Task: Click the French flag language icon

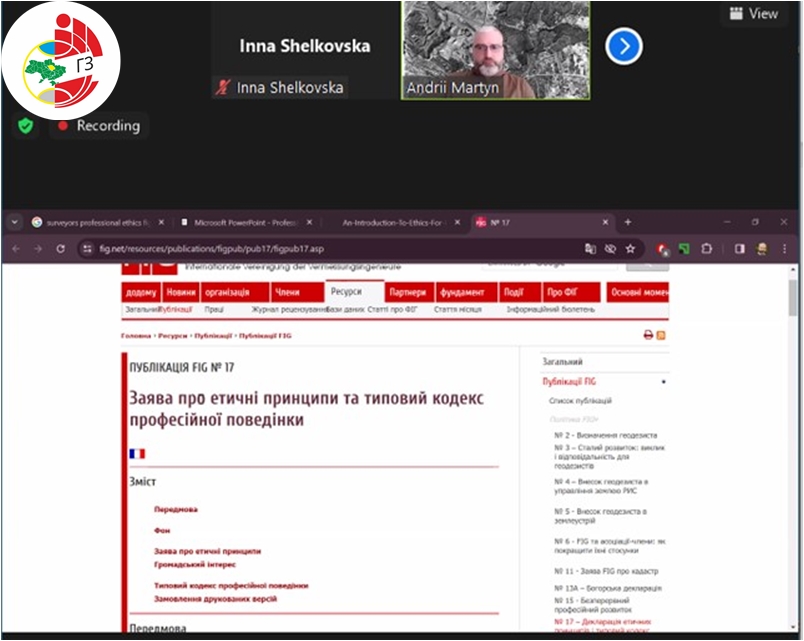Action: click(x=137, y=454)
